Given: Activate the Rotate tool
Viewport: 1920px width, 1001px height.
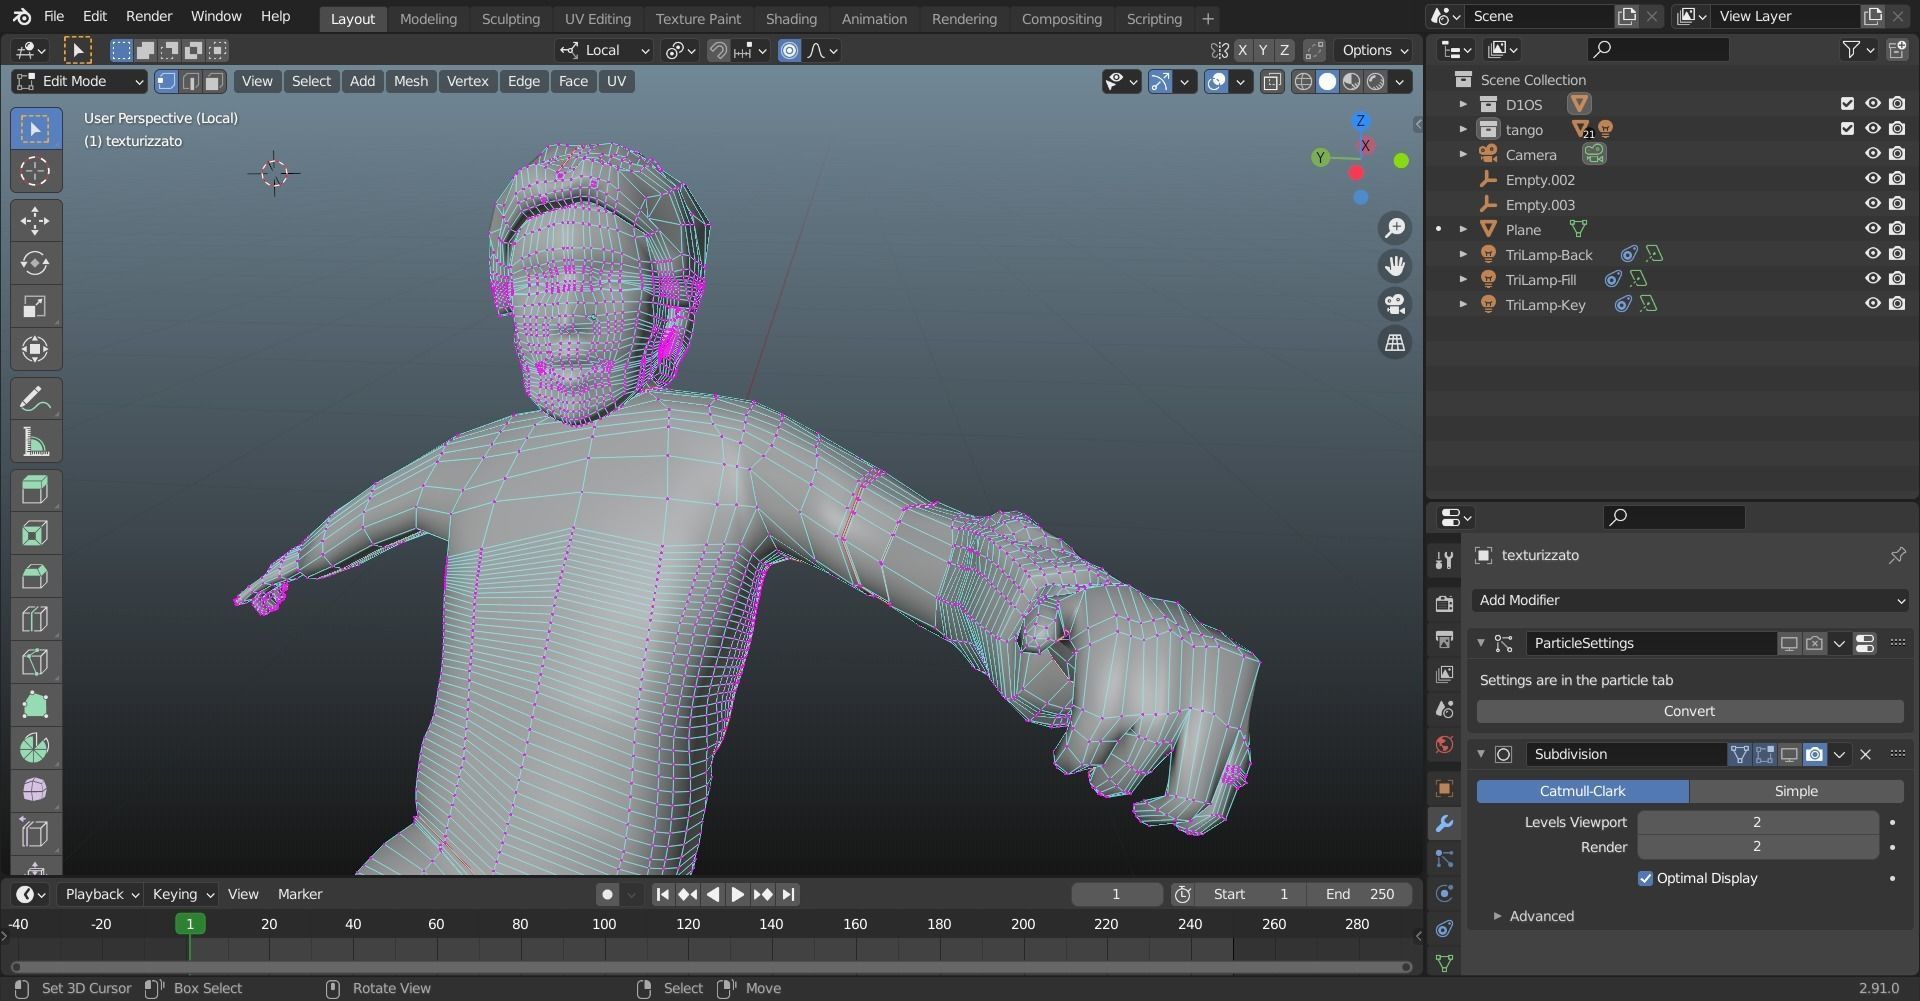Looking at the screenshot, I should (35, 264).
